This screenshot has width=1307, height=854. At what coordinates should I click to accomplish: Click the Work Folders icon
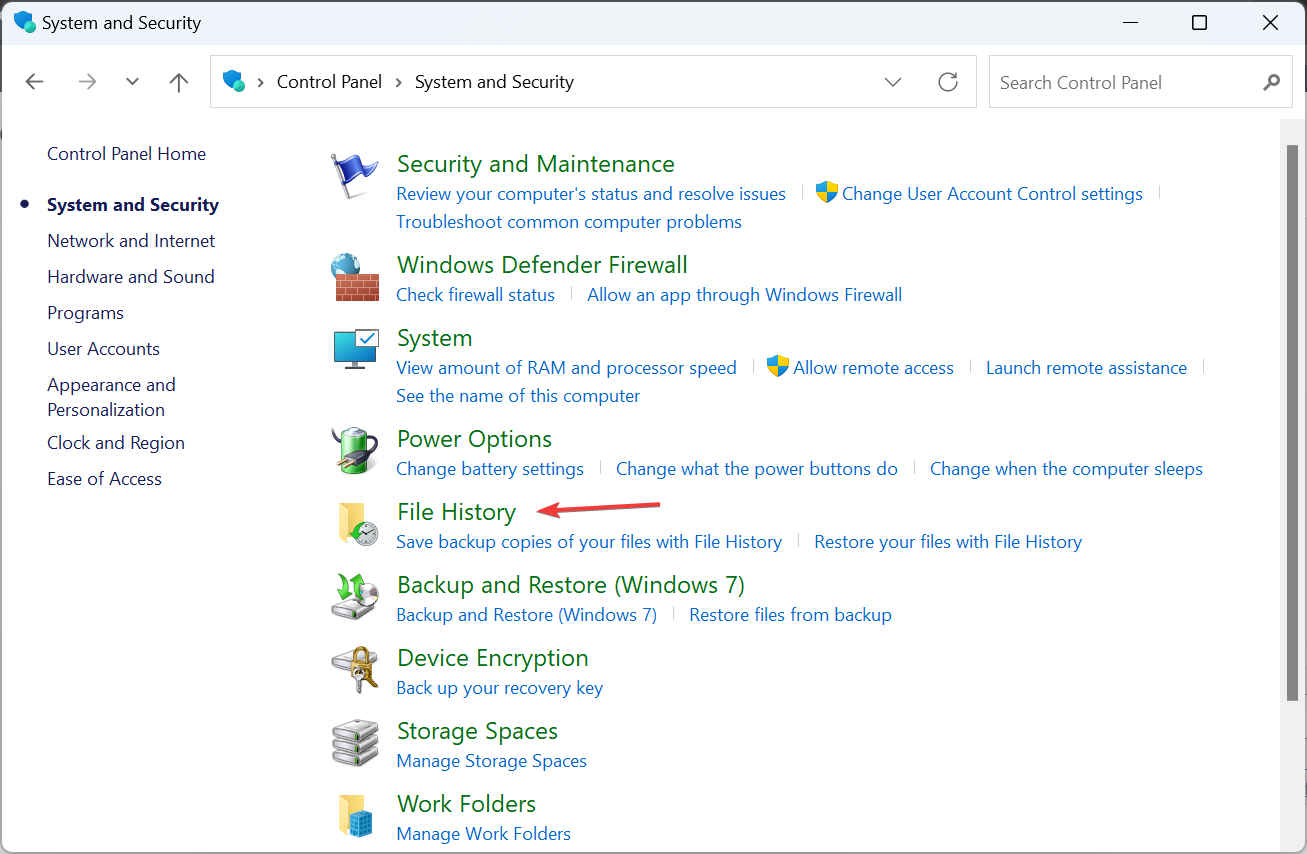[x=356, y=816]
